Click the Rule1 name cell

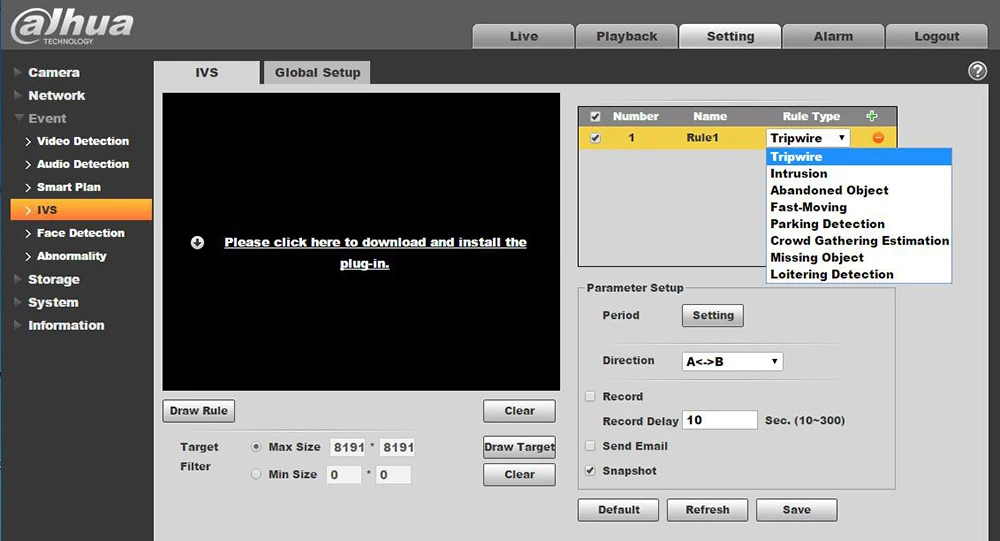pyautogui.click(x=702, y=138)
